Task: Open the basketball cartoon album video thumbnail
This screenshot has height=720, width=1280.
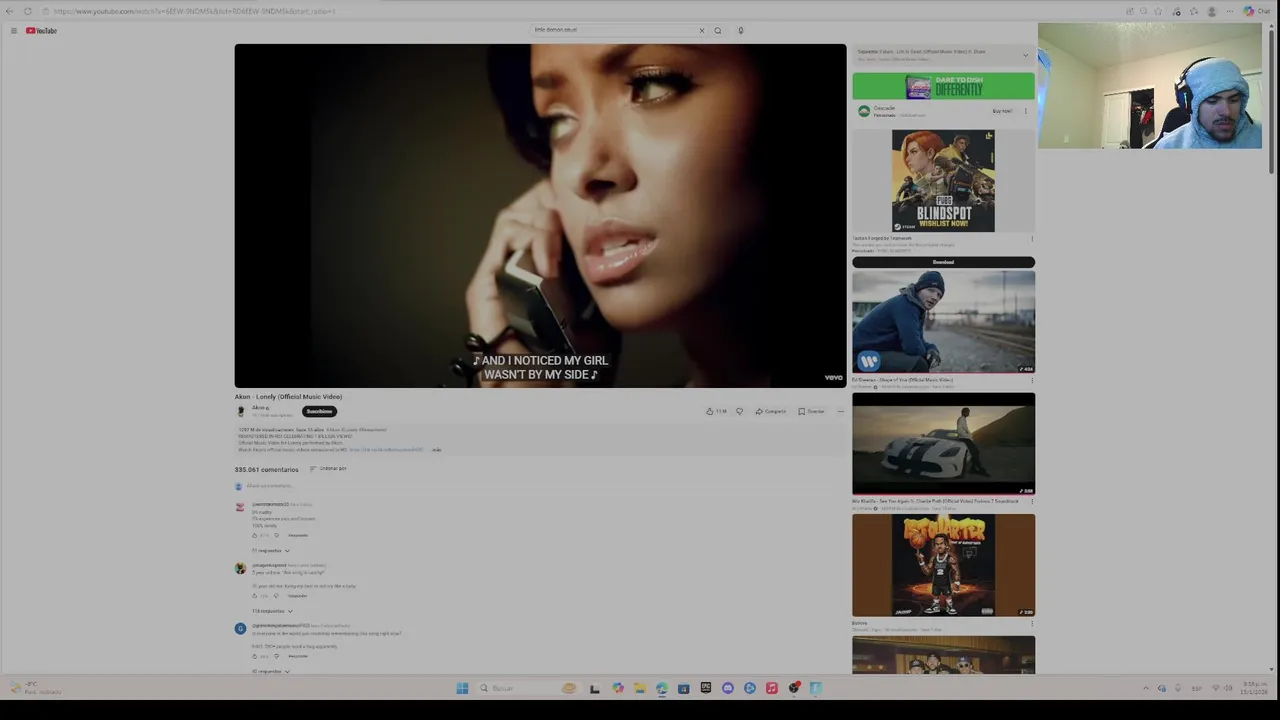Action: click(943, 565)
